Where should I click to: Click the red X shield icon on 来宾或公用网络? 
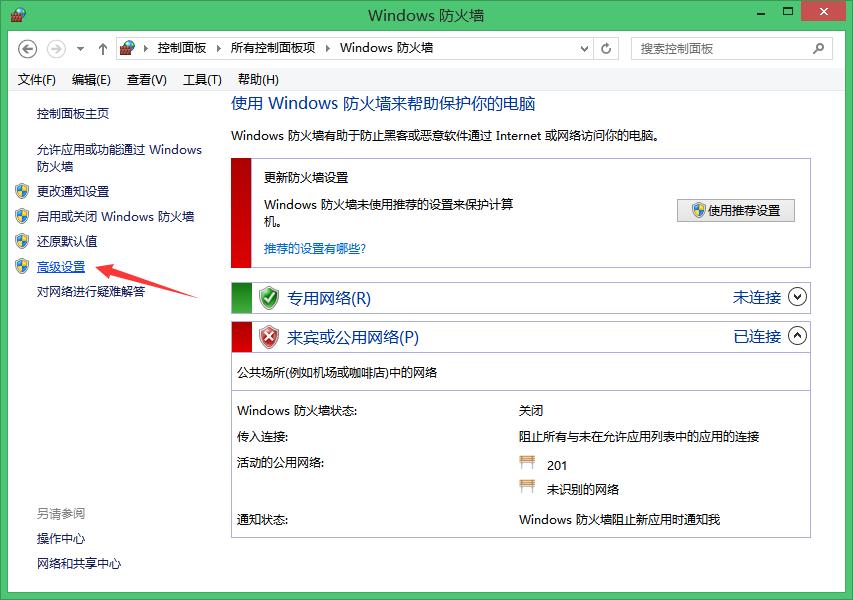tap(268, 337)
